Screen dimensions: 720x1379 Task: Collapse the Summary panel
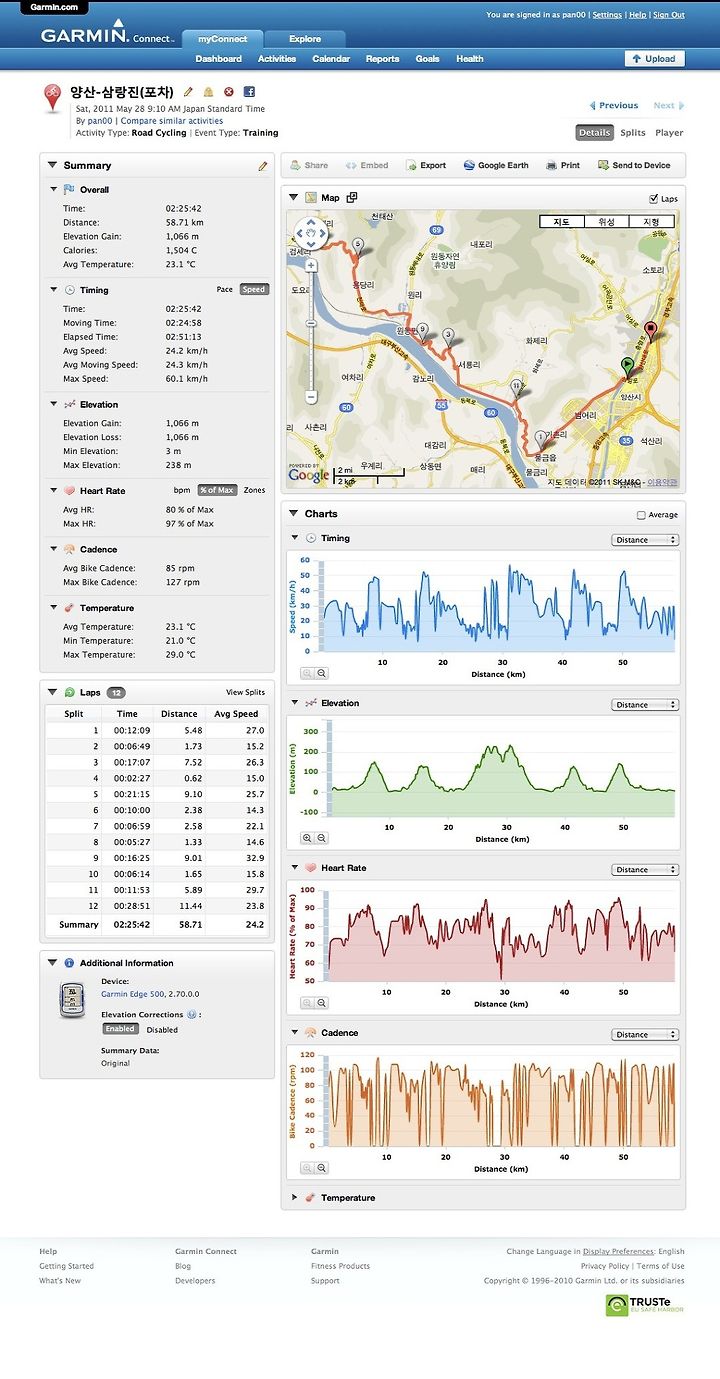click(51, 166)
